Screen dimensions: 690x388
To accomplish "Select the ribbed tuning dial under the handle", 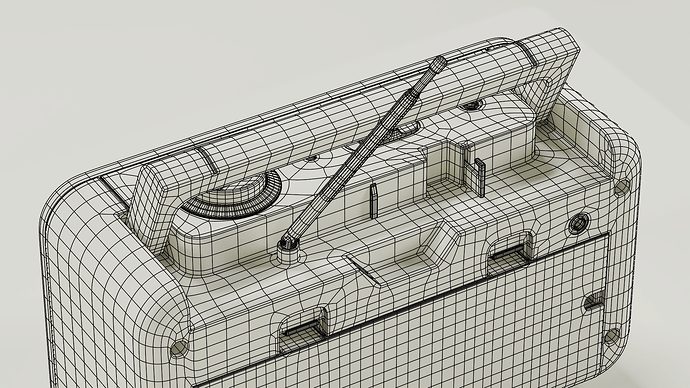I will click(232, 194).
